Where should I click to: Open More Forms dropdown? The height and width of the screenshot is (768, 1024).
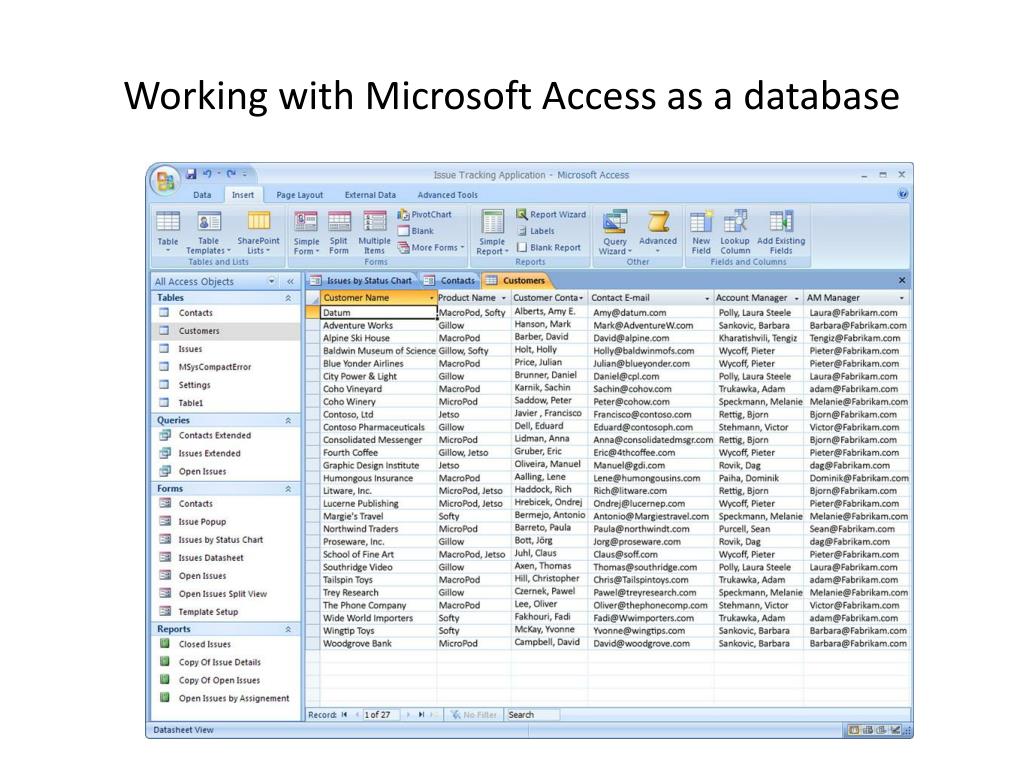(431, 248)
